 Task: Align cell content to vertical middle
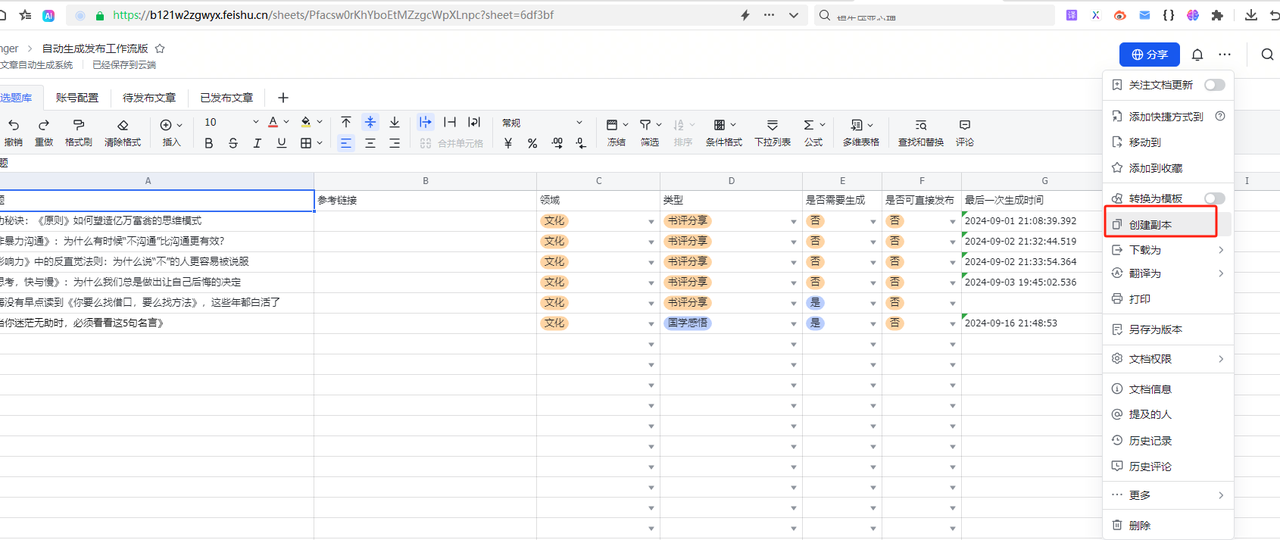(x=370, y=122)
